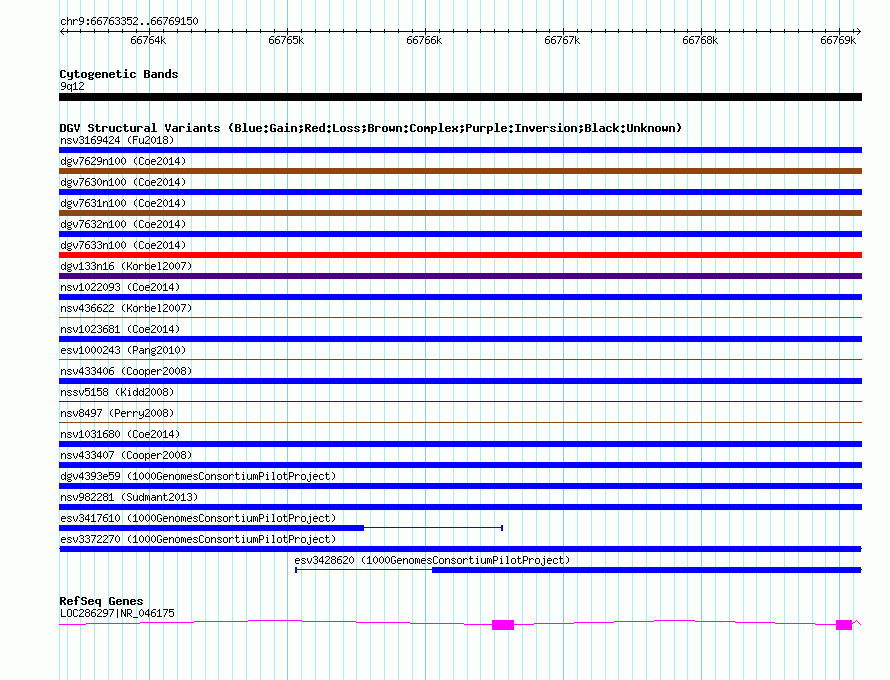Click the dgv7631n100 (Coe2014) label
This screenshot has height=680, width=890.
(123, 203)
